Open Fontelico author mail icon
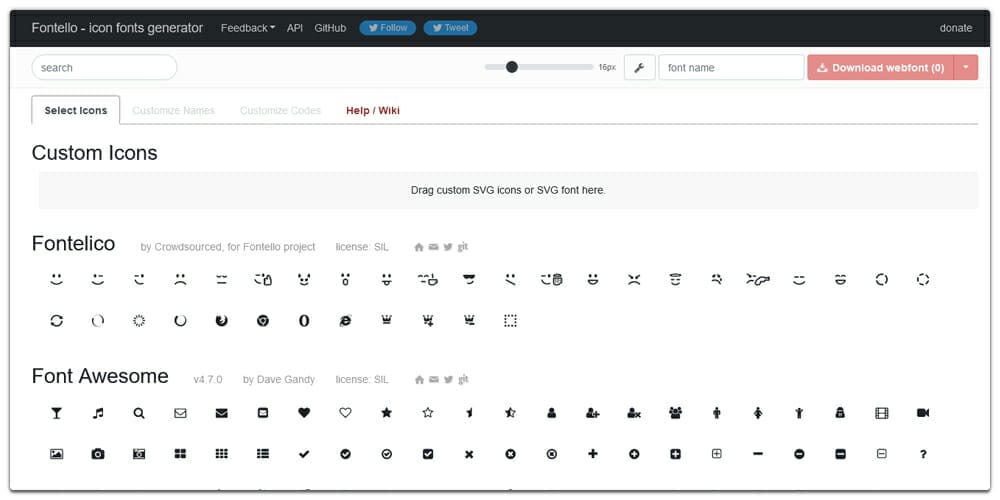This screenshot has width=1000, height=500. point(434,247)
